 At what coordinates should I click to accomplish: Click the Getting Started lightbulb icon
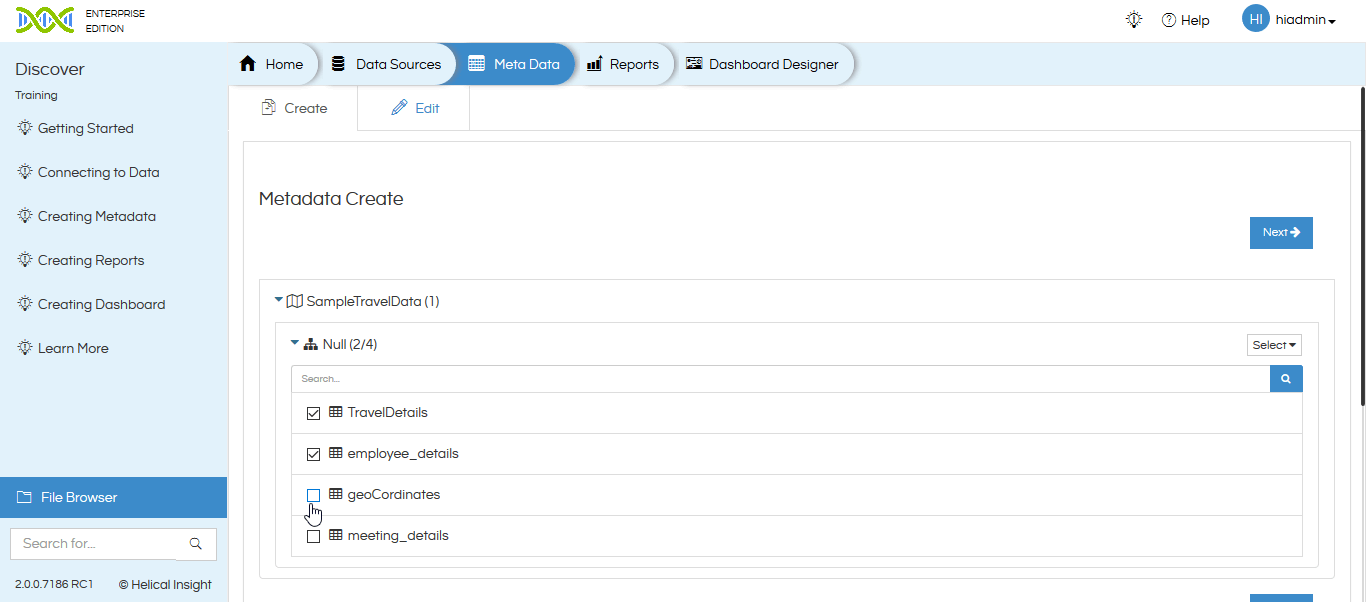point(25,128)
